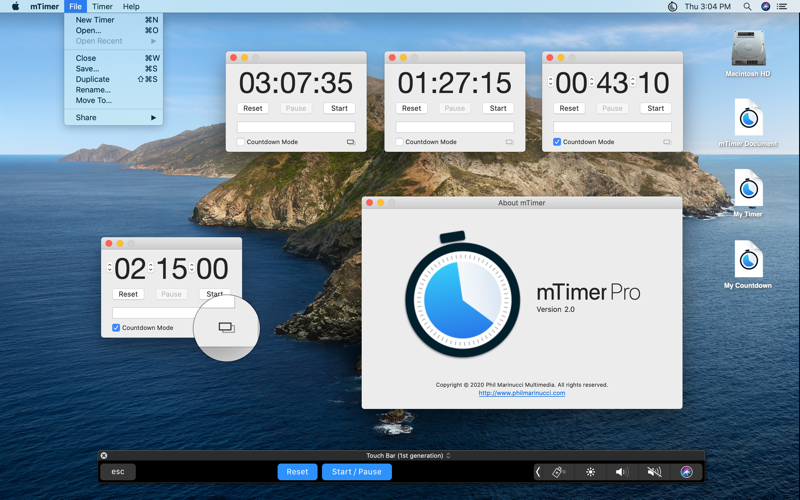This screenshot has width=800, height=500.
Task: Choose Move To... from the File menu
Action: coord(113,101)
